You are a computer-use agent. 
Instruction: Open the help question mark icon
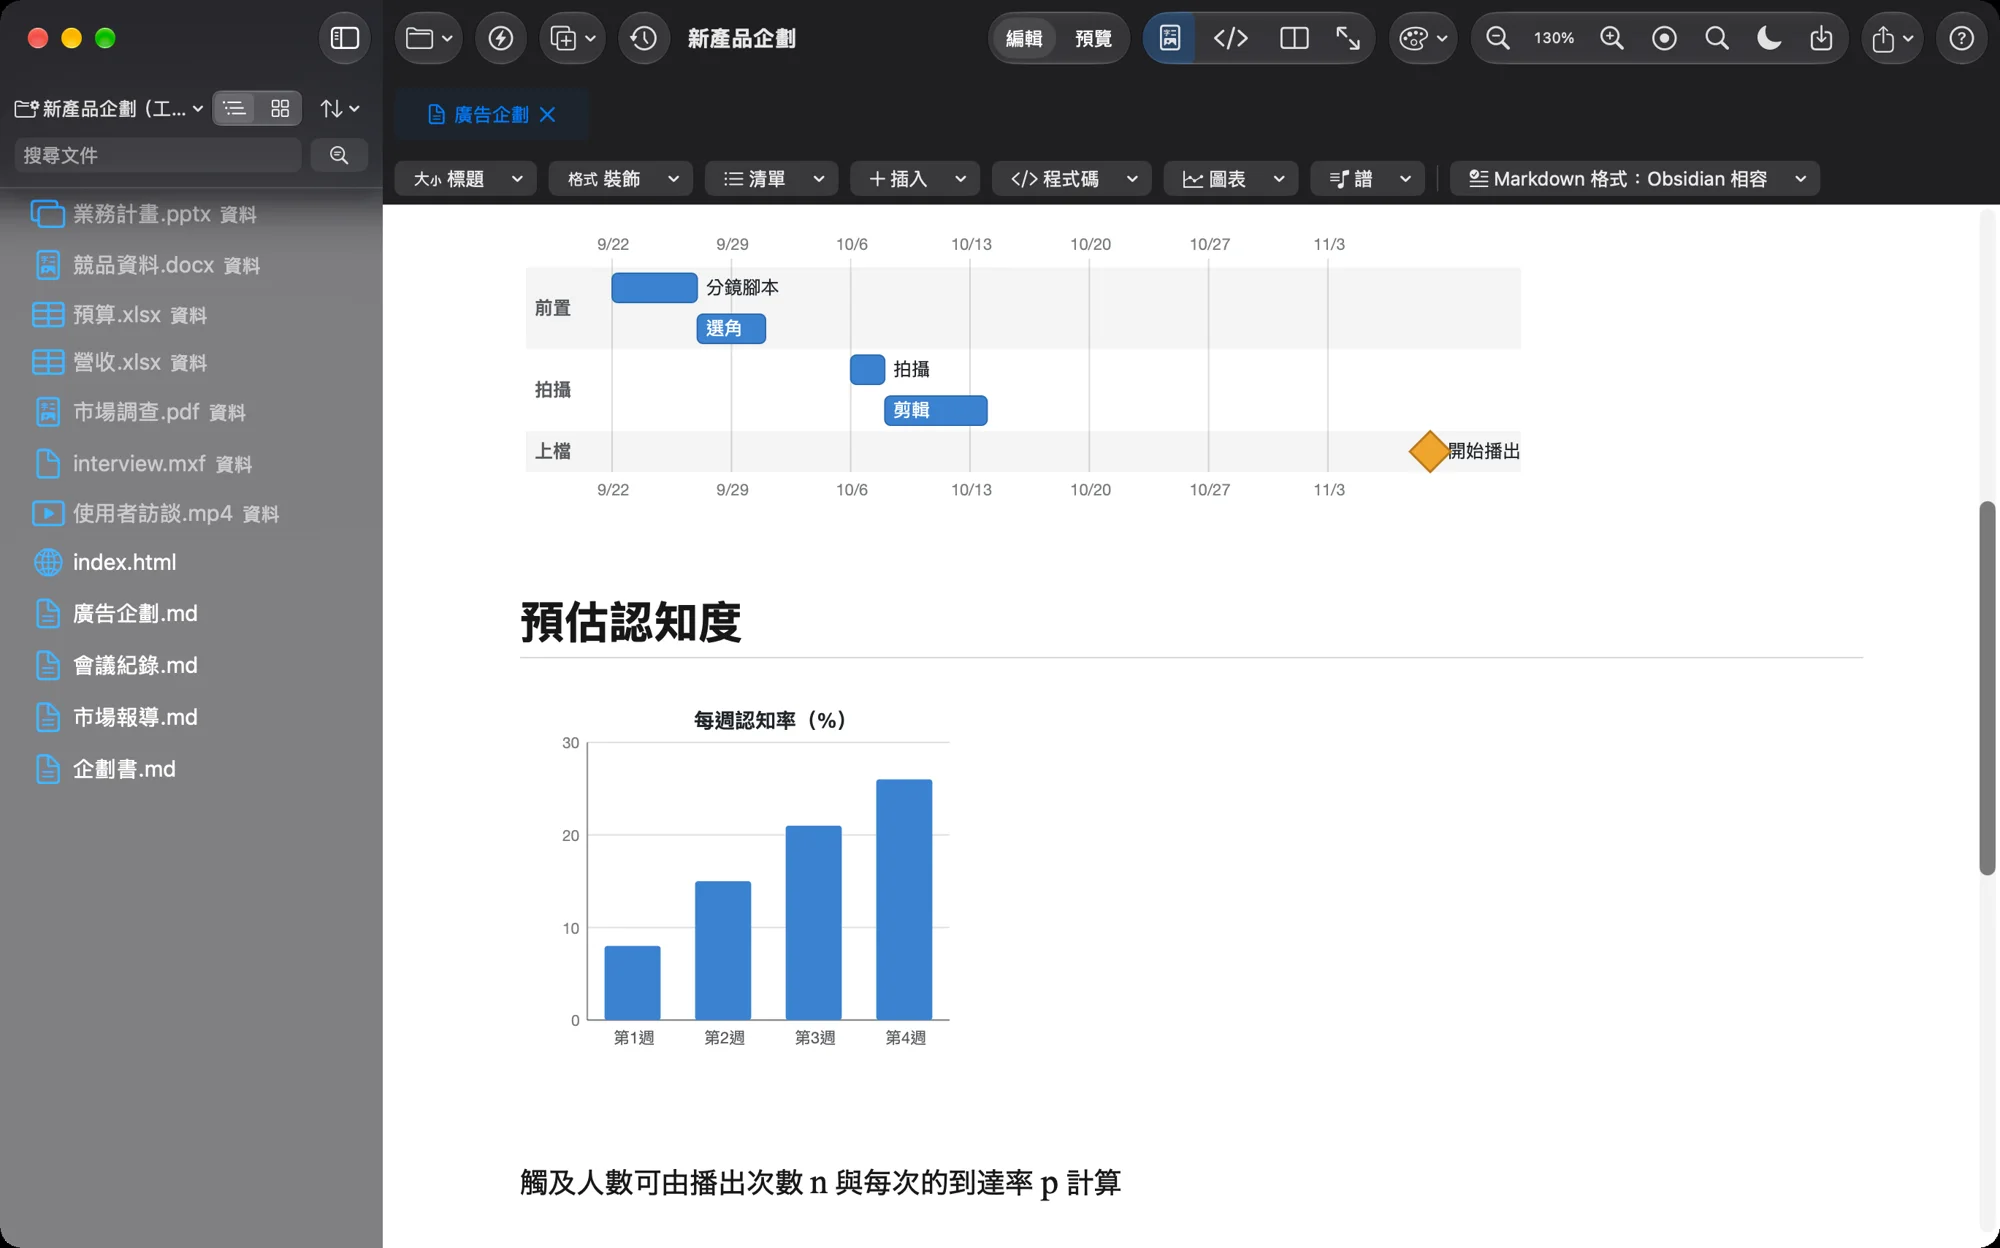pos(1961,38)
